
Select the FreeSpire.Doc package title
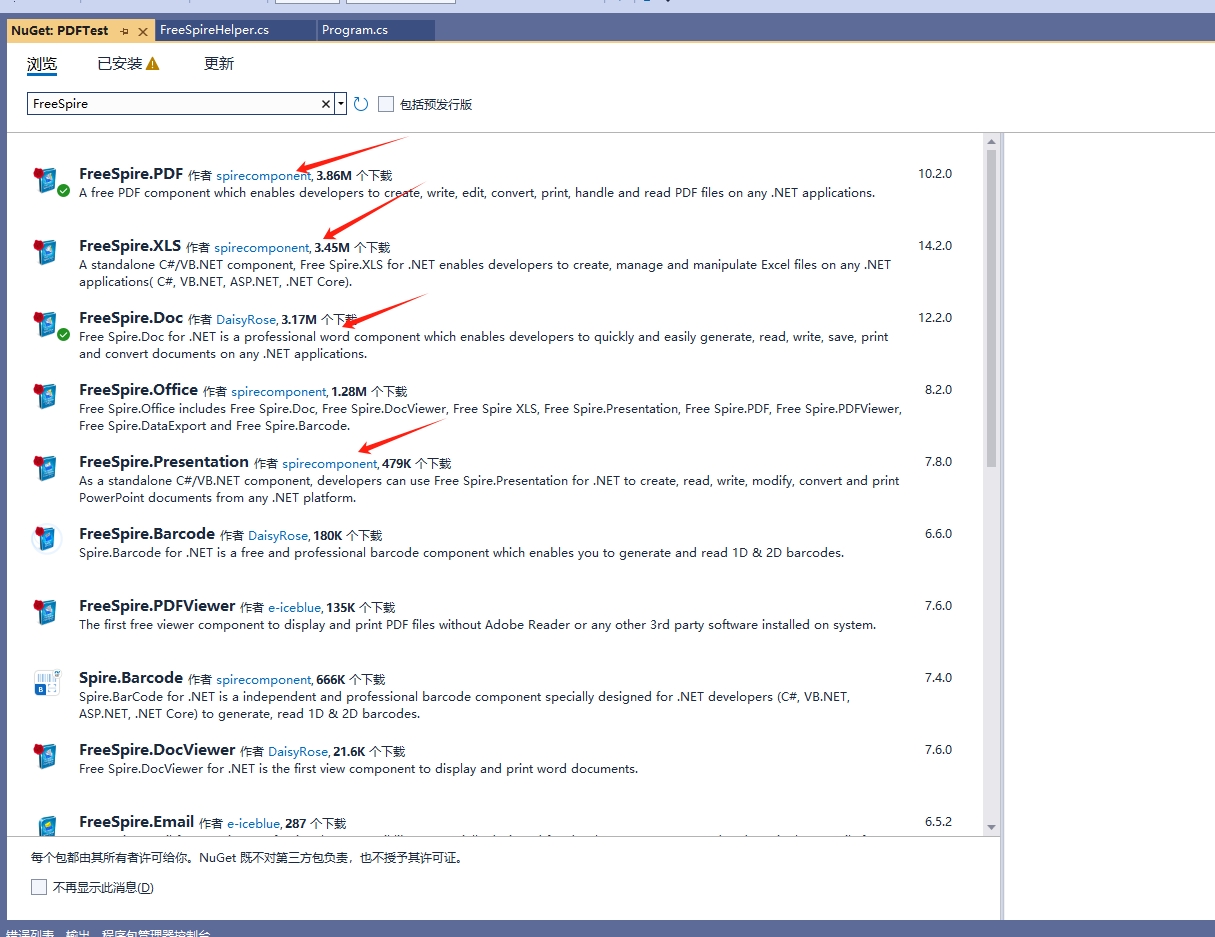pos(131,318)
